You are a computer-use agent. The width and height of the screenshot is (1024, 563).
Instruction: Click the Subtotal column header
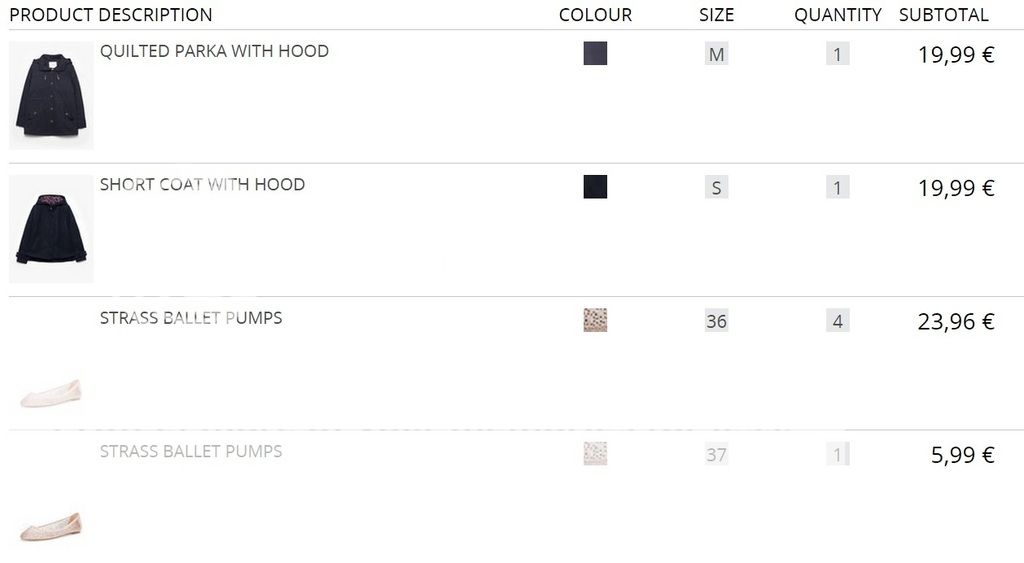tap(943, 15)
